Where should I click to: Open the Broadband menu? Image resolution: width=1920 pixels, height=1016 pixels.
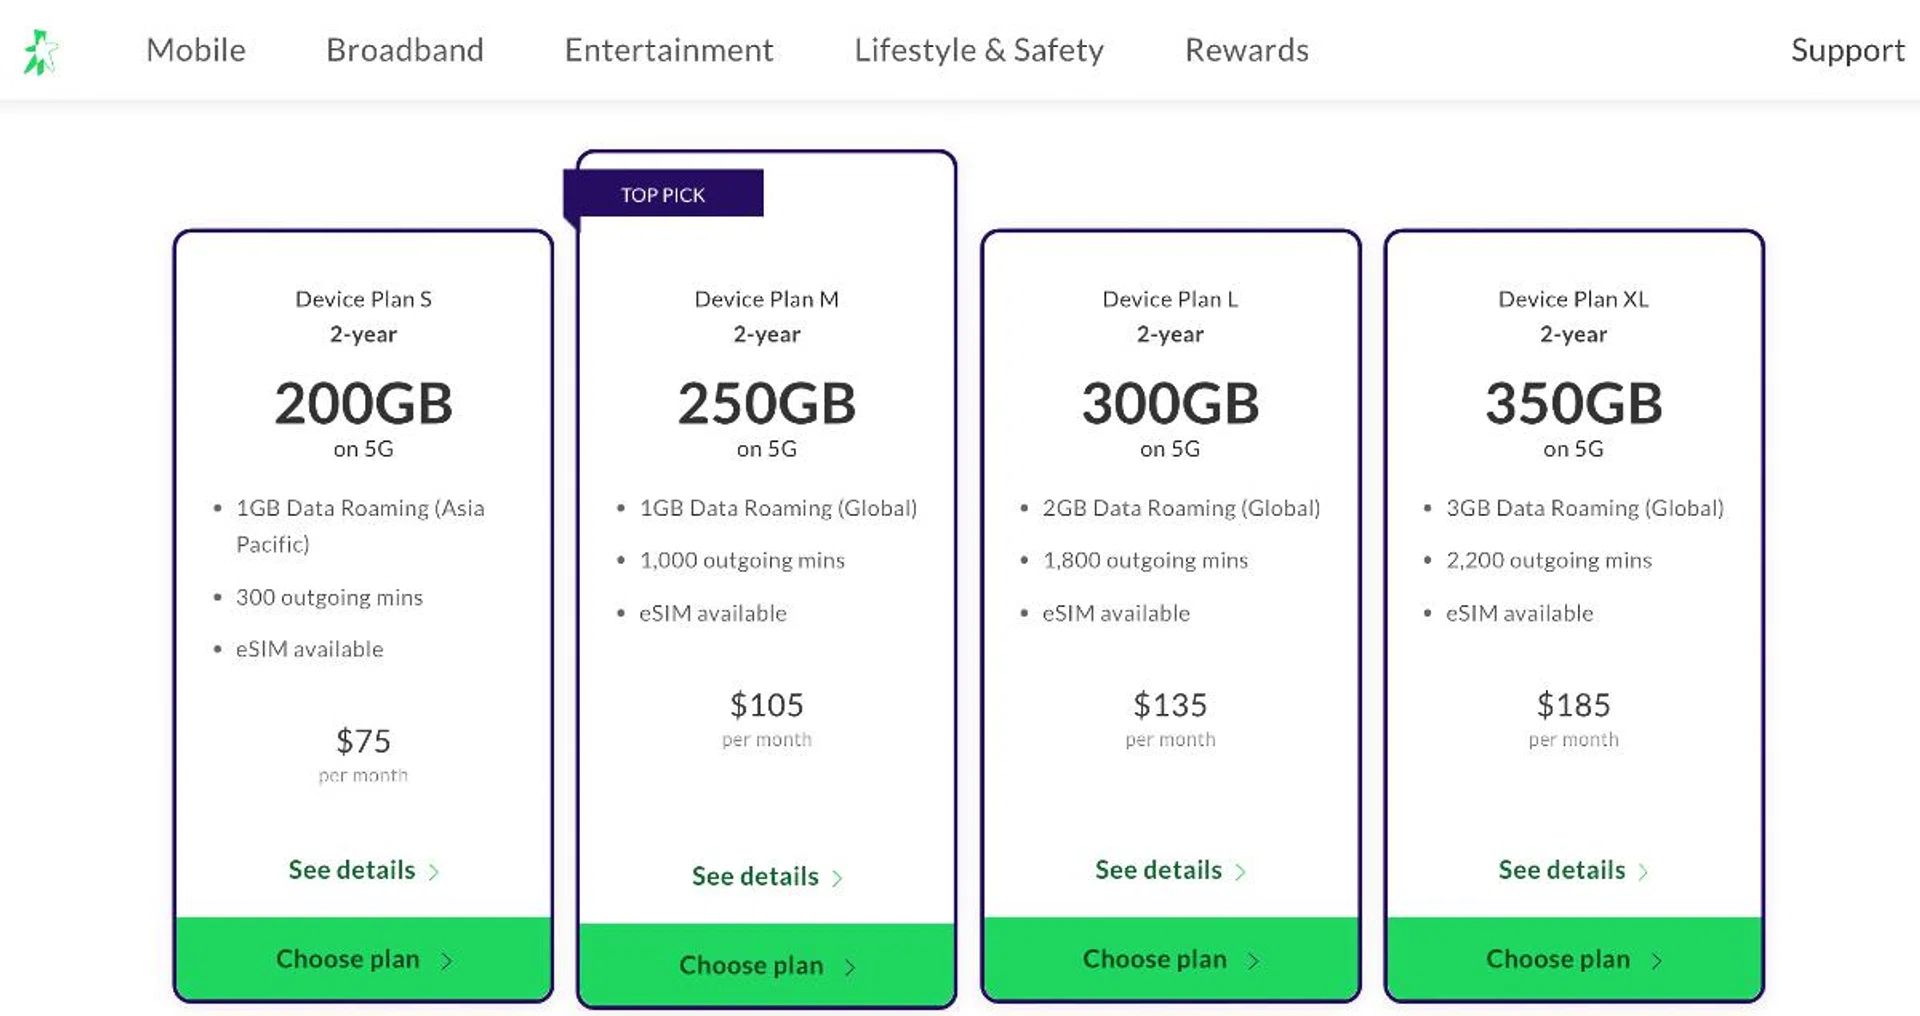[x=405, y=50]
